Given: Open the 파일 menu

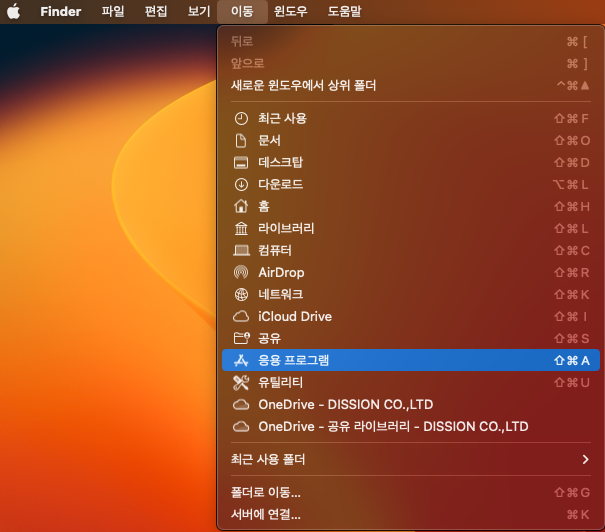Looking at the screenshot, I should click(113, 11).
